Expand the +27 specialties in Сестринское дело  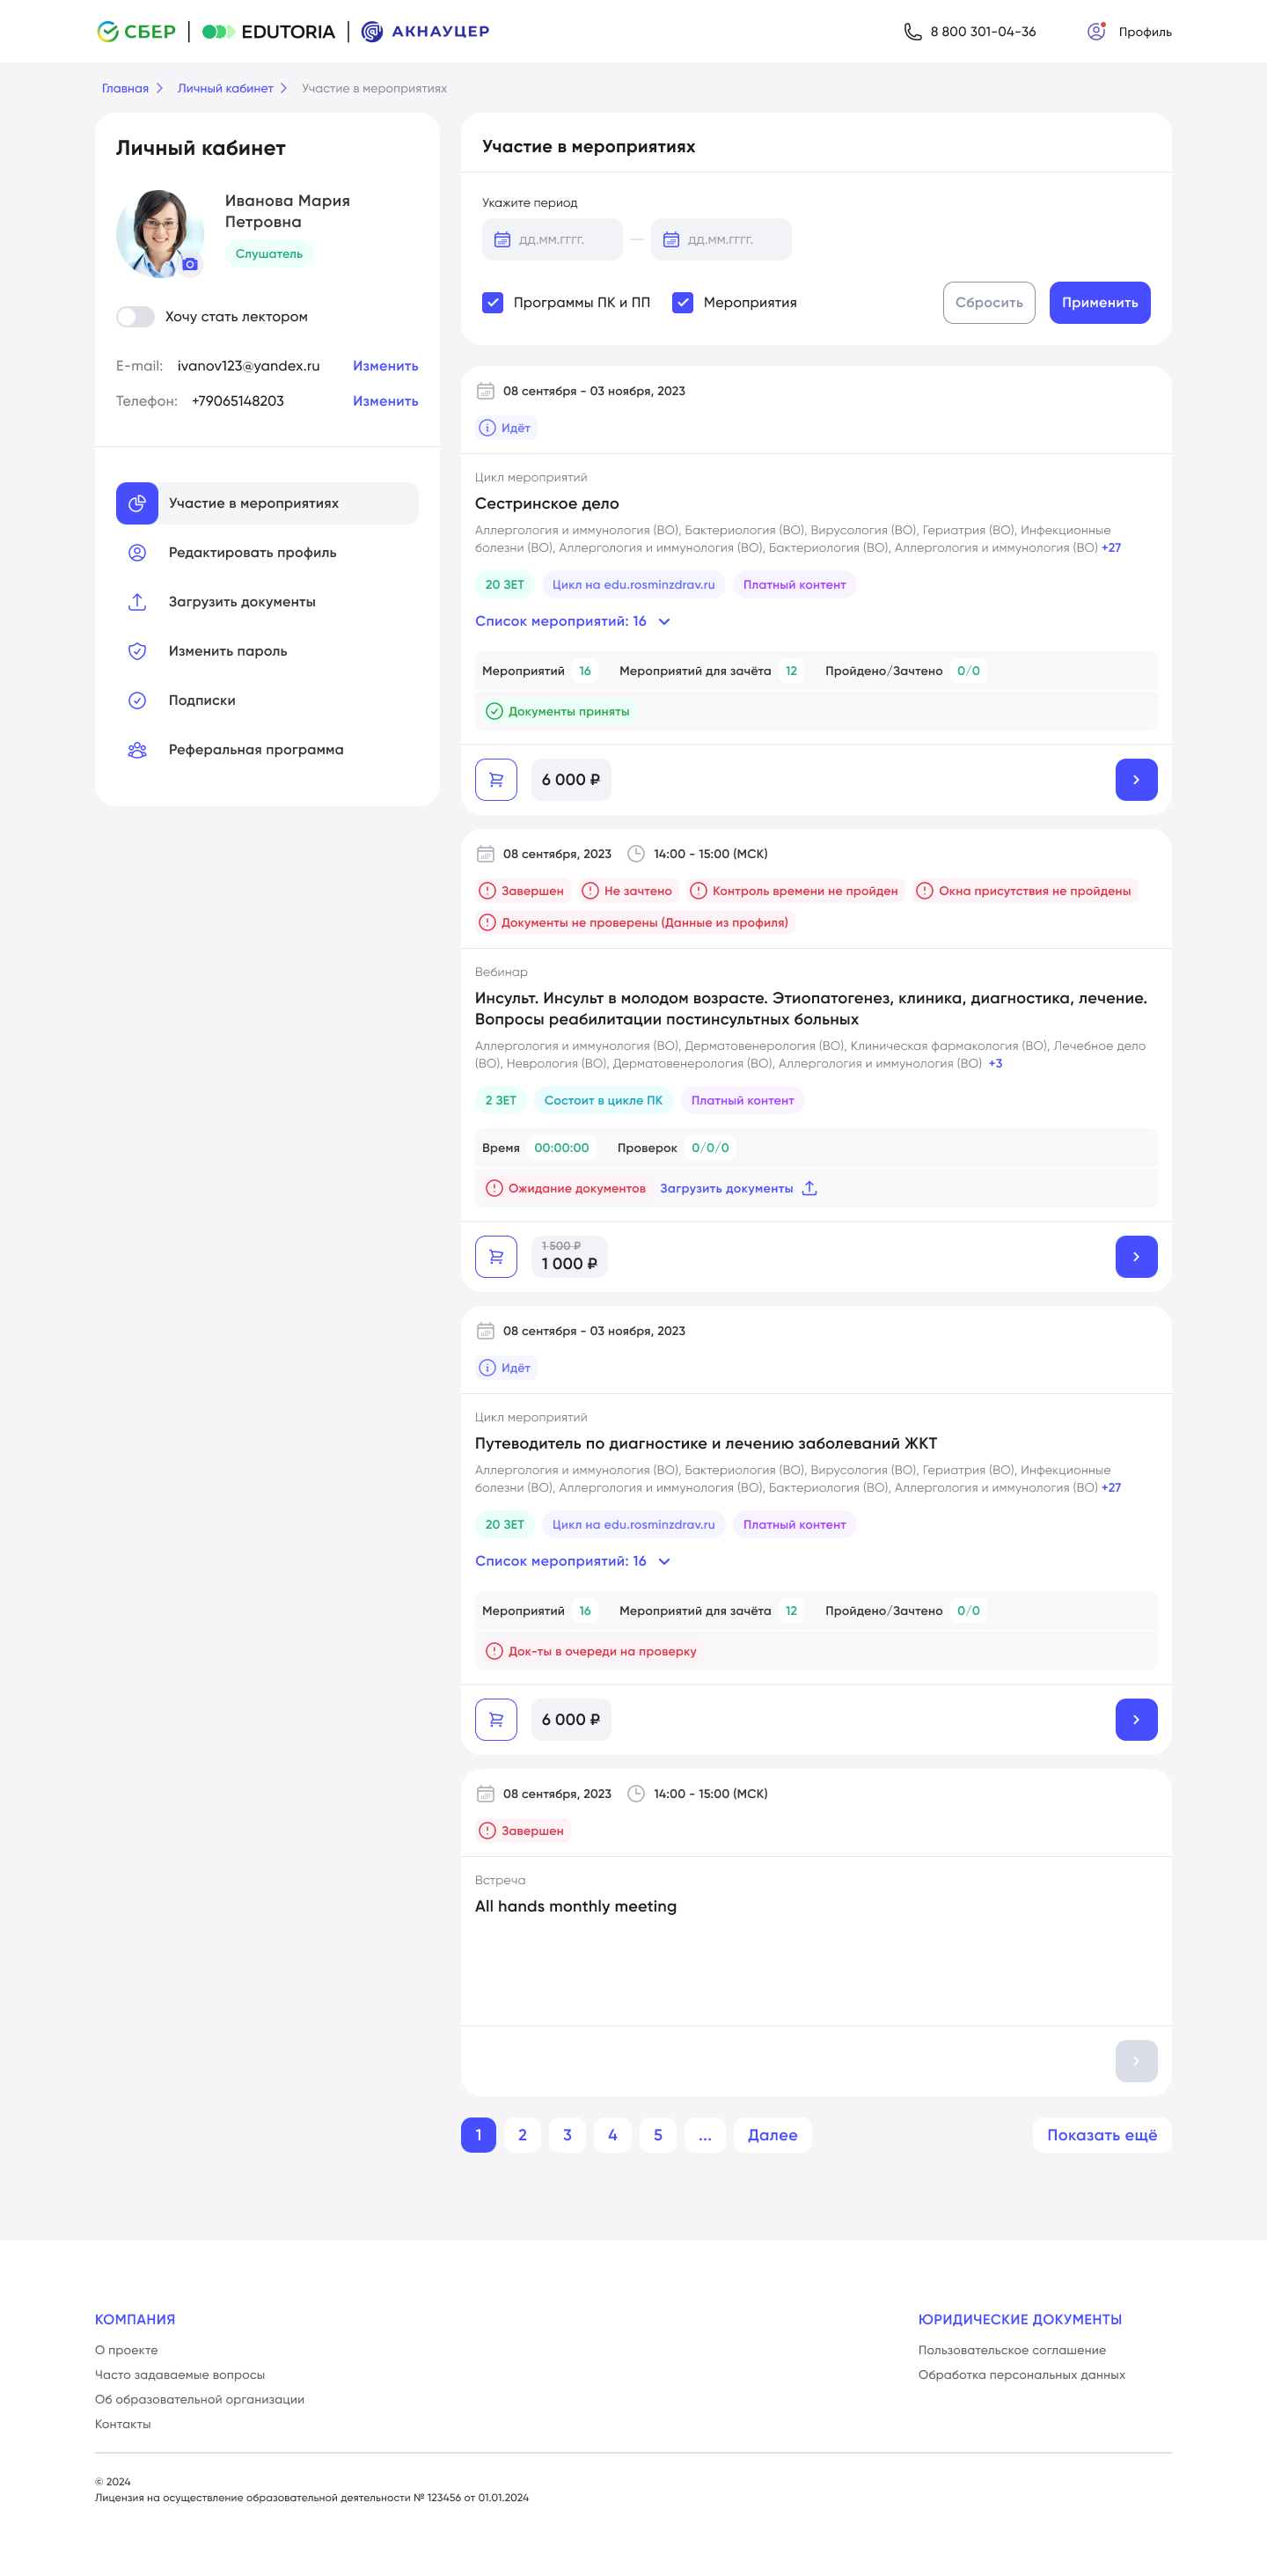pyautogui.click(x=1111, y=548)
